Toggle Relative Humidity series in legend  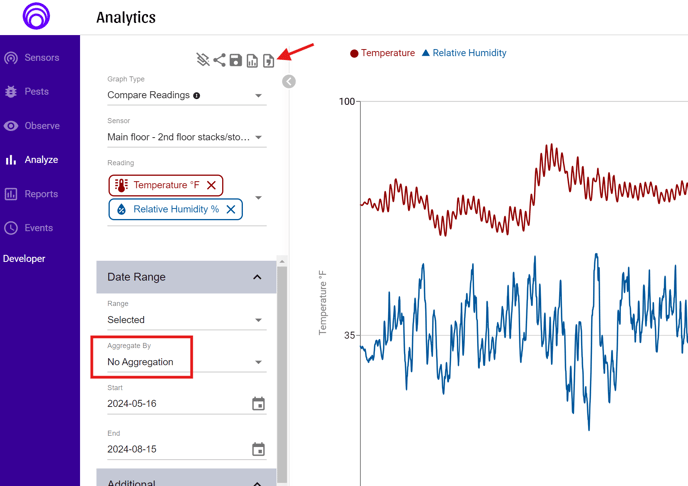[x=464, y=53]
